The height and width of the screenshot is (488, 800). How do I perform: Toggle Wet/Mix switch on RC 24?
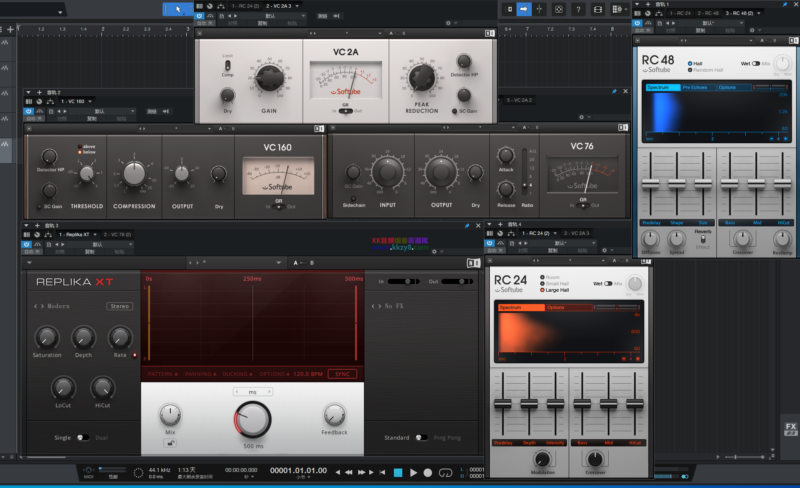point(608,283)
